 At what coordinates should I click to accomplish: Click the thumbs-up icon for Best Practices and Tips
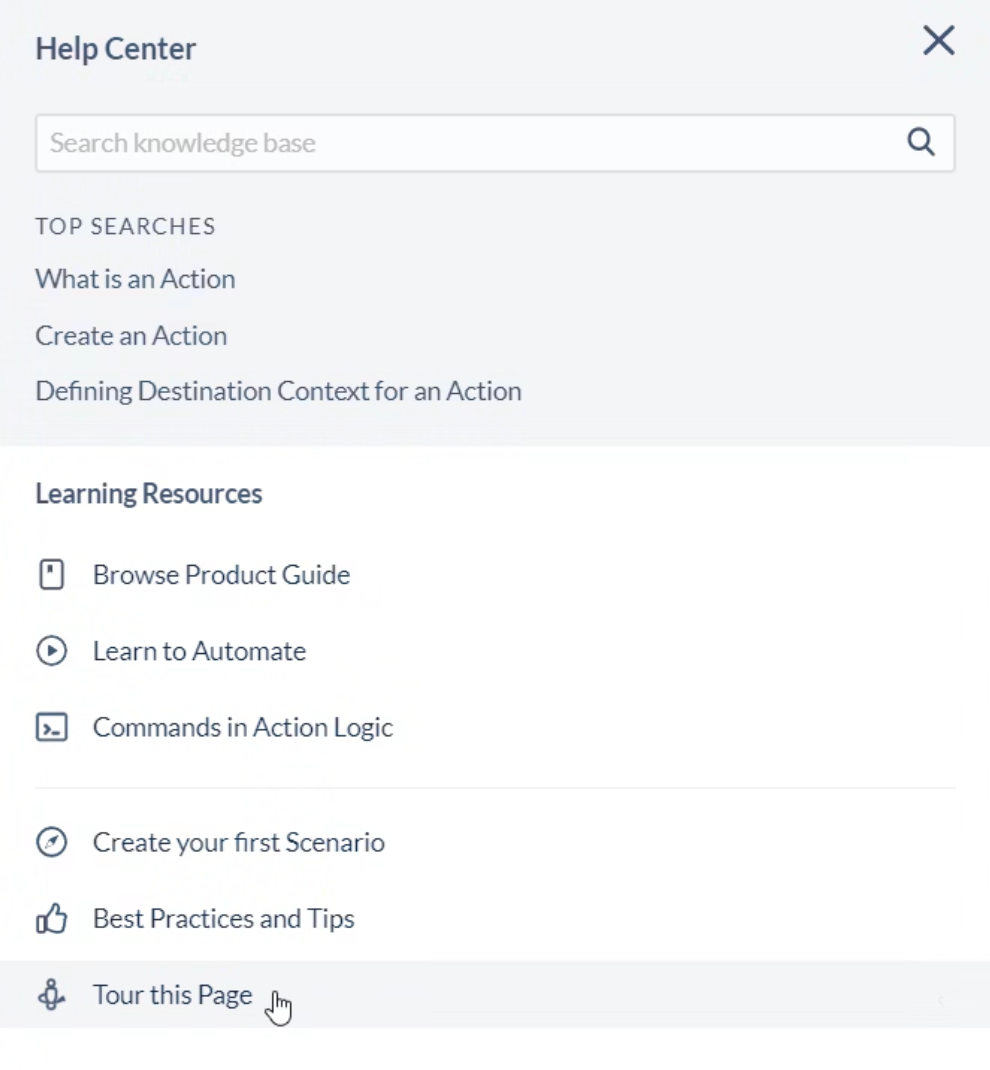coord(51,919)
